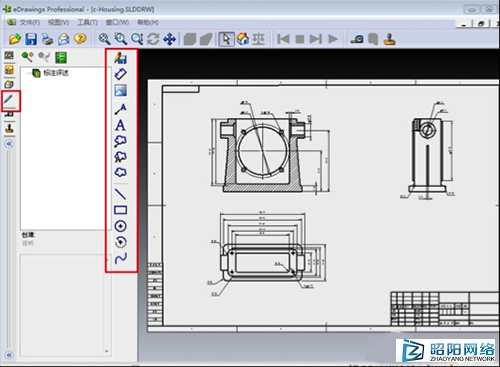Select the text with leader markup tool
The height and width of the screenshot is (367, 500).
pos(121,109)
